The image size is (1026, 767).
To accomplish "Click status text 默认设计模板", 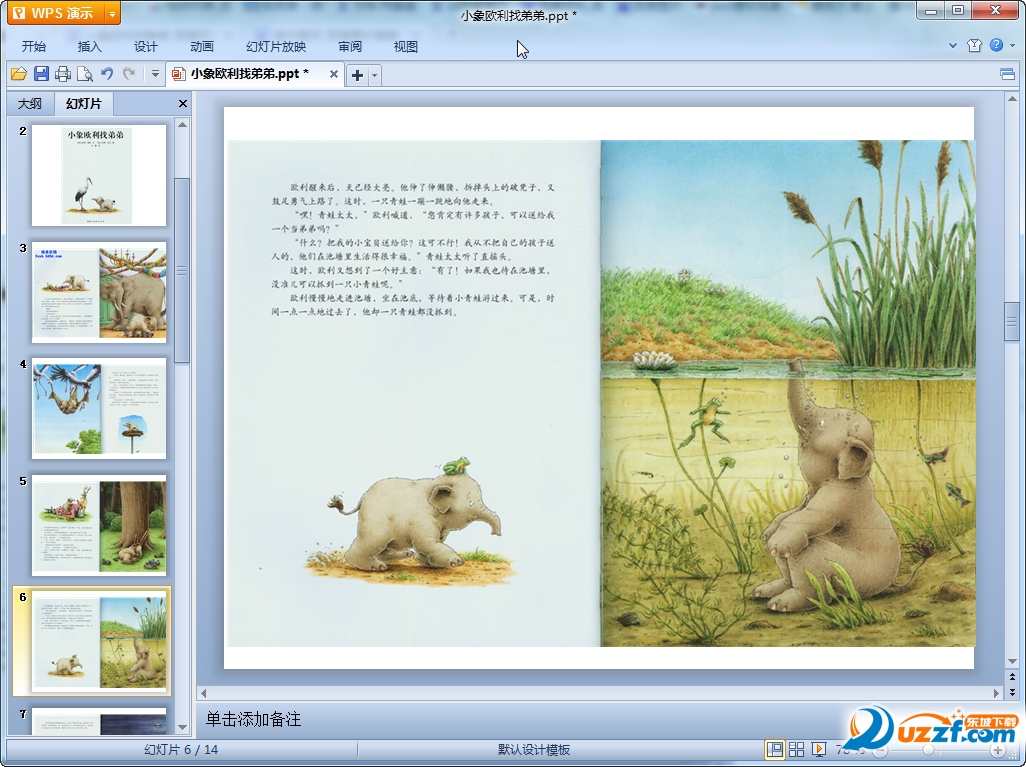I will point(534,749).
